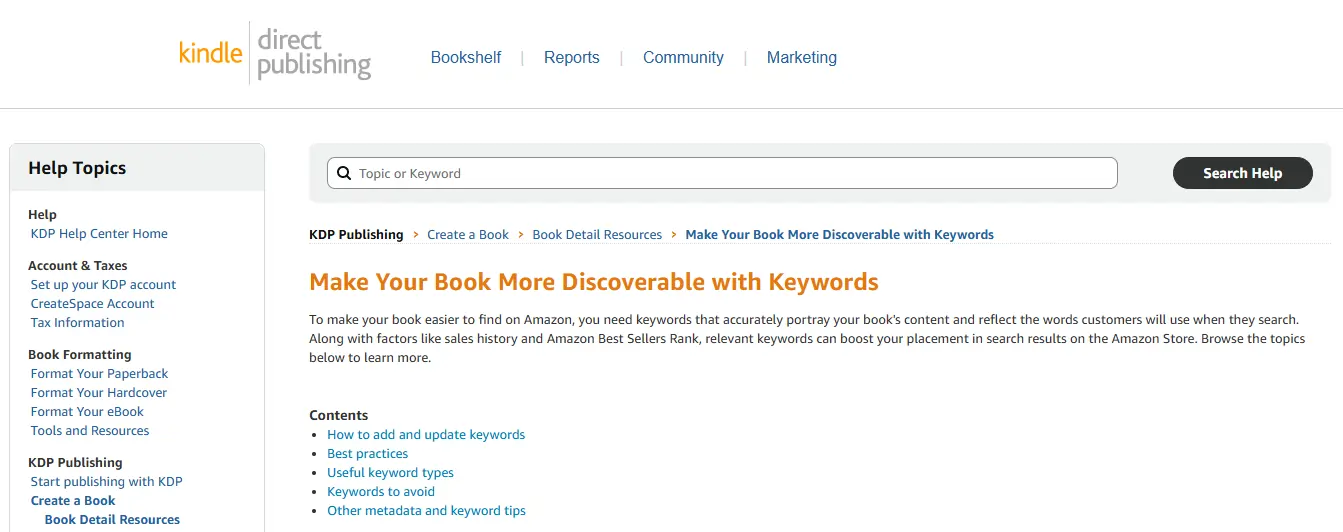Open Tax Information sidebar link
This screenshot has height=532, width=1343.
tap(77, 322)
